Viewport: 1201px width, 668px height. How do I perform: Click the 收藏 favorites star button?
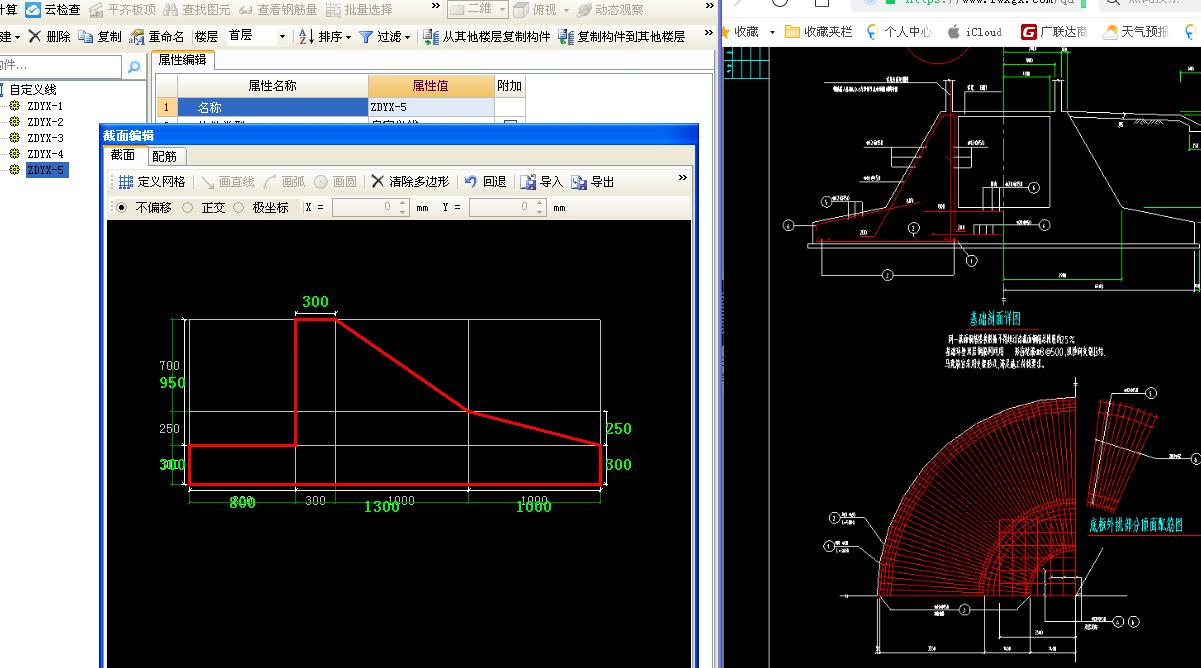pyautogui.click(x=746, y=32)
